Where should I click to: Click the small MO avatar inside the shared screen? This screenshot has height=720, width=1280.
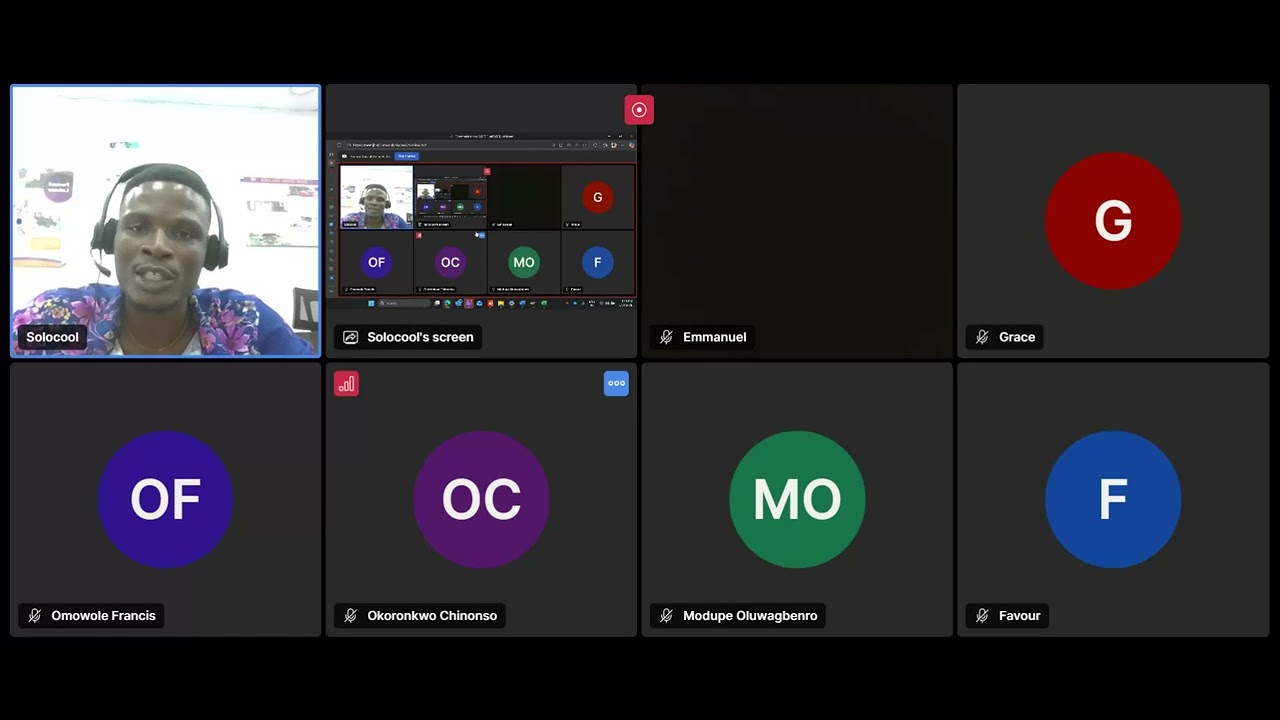click(x=524, y=262)
